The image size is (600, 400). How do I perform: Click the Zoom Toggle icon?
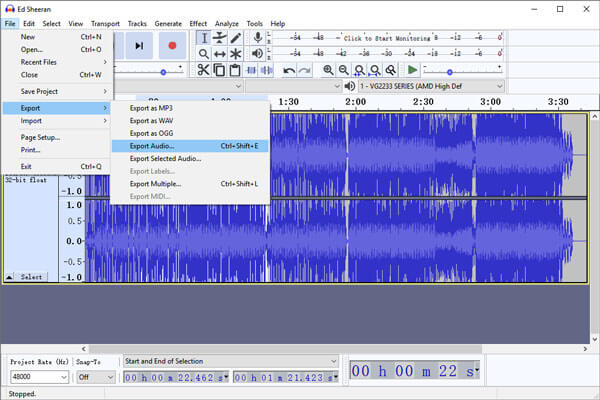point(391,70)
